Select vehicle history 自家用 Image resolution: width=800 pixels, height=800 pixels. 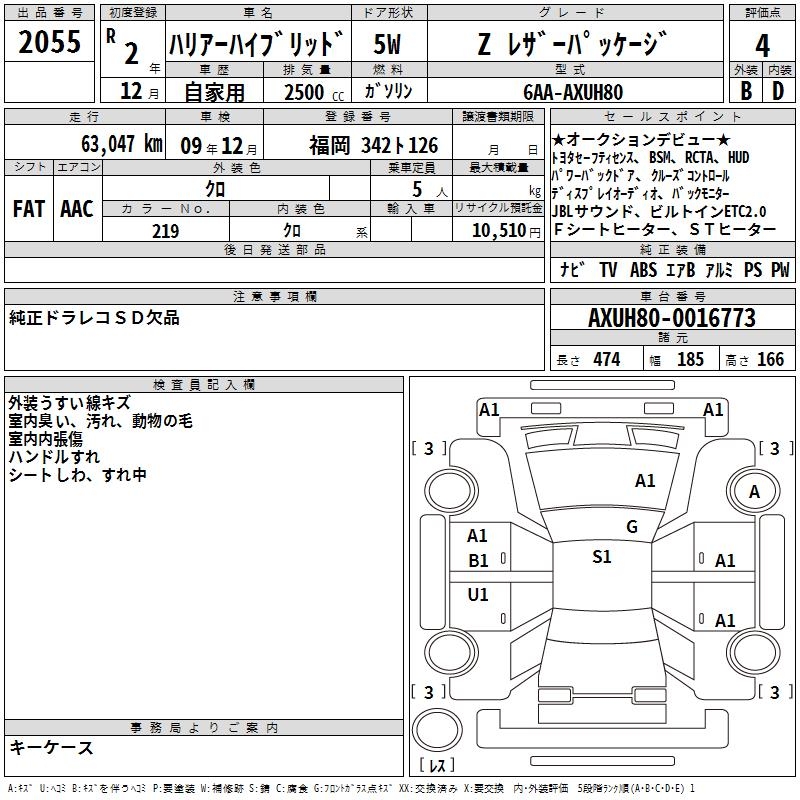click(x=214, y=92)
